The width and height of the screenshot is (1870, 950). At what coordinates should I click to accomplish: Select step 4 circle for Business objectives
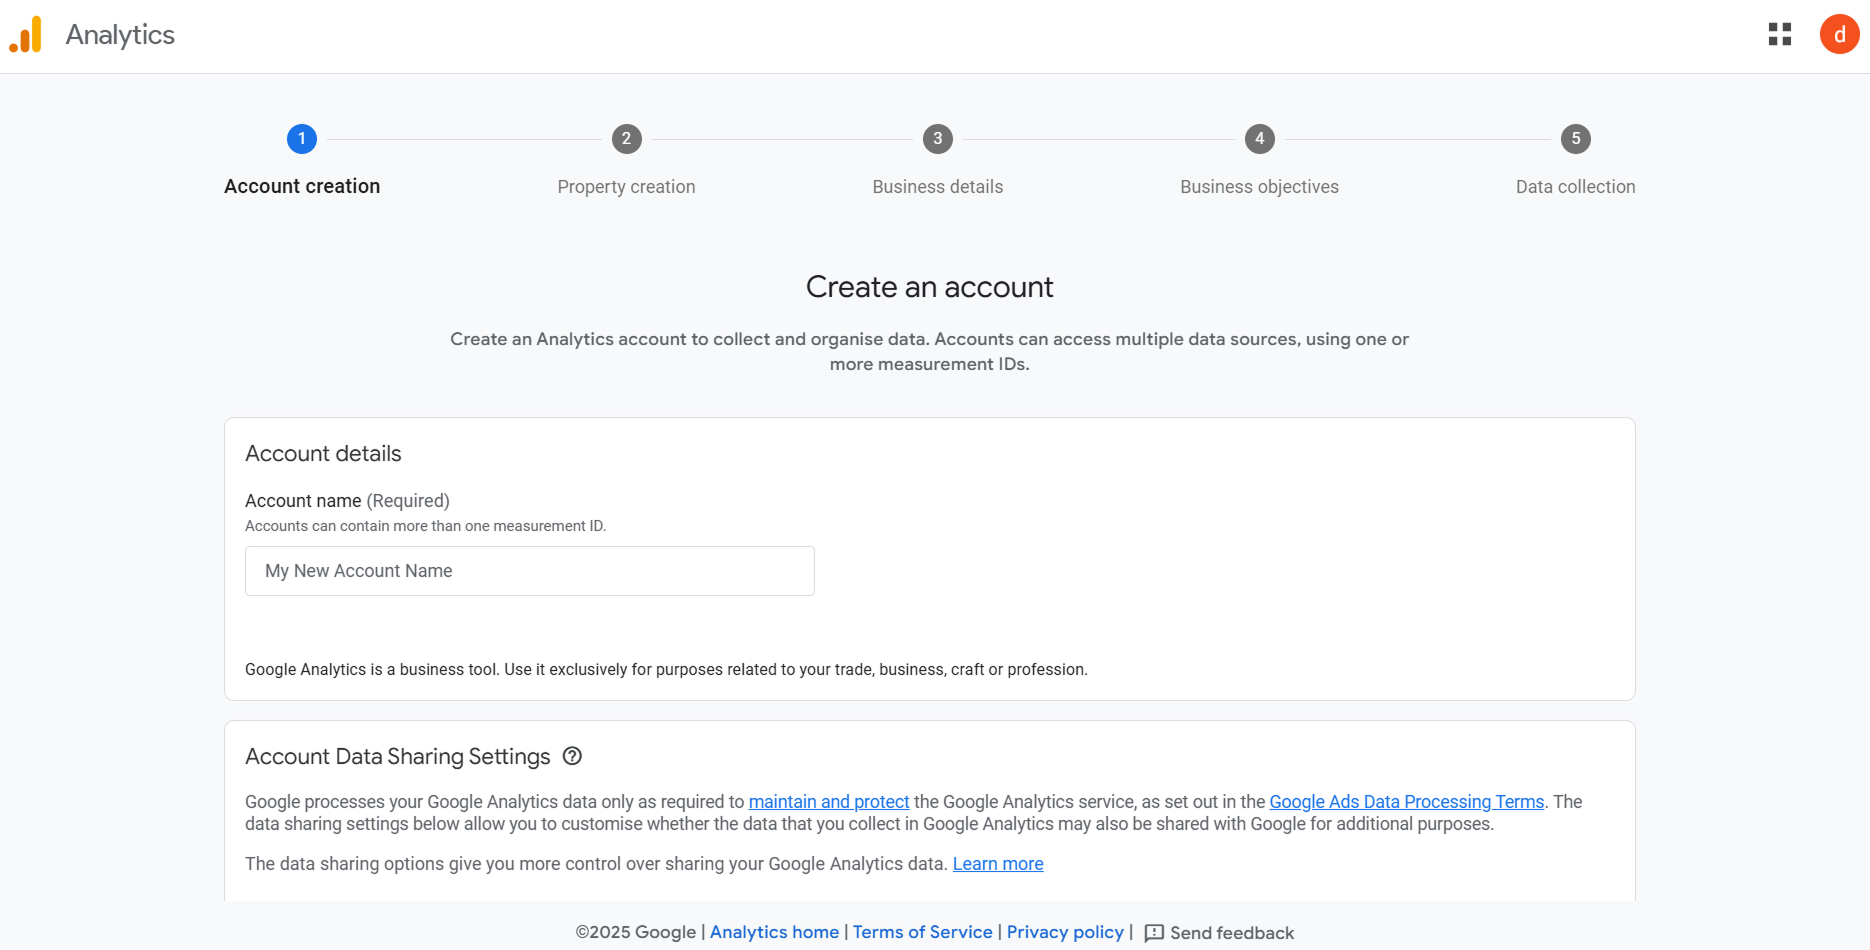[x=1260, y=139]
